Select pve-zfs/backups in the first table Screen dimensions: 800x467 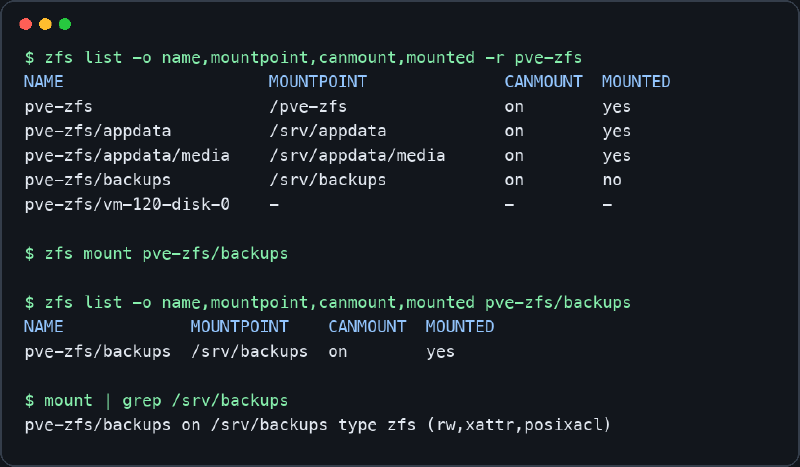click(x=98, y=180)
